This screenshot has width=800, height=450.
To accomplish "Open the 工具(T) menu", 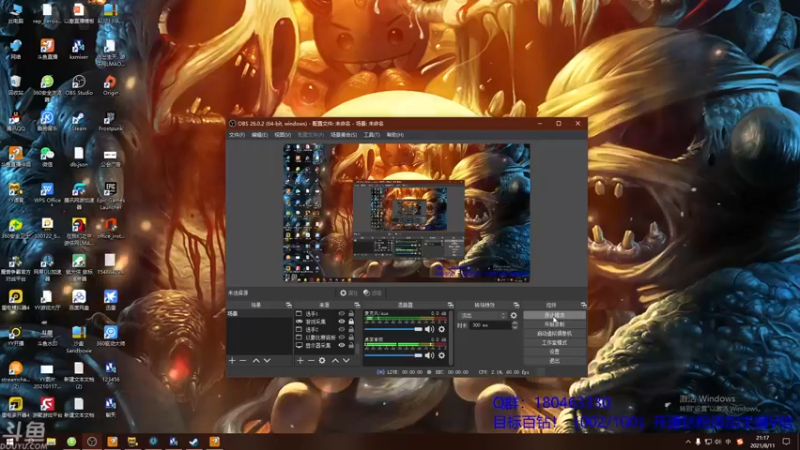I will click(x=371, y=135).
